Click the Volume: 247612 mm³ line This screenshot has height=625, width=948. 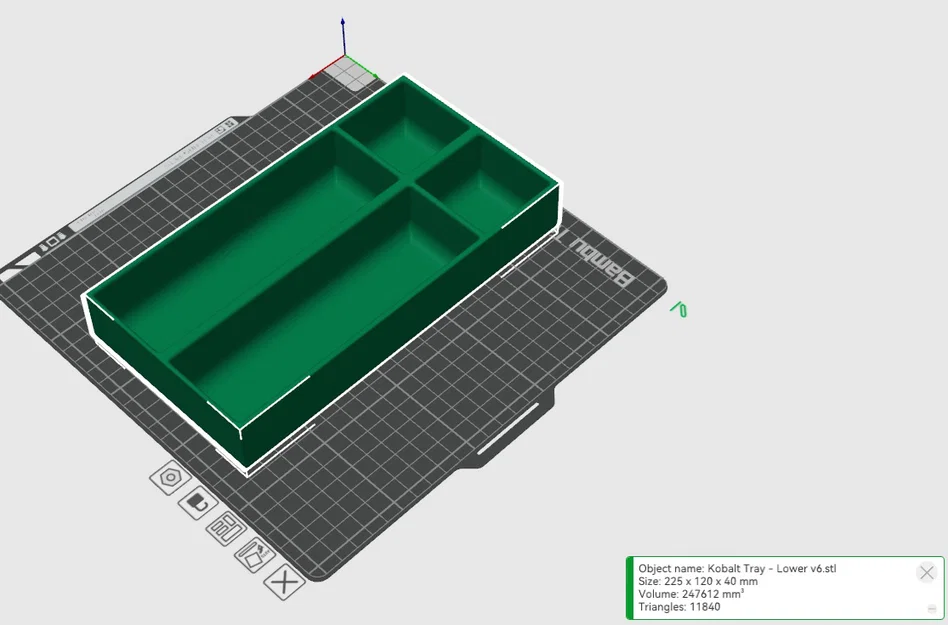click(x=691, y=594)
